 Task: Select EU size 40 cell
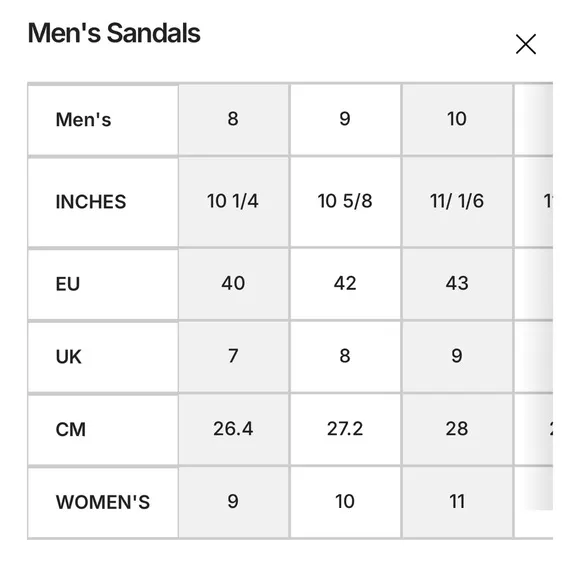[x=233, y=284]
